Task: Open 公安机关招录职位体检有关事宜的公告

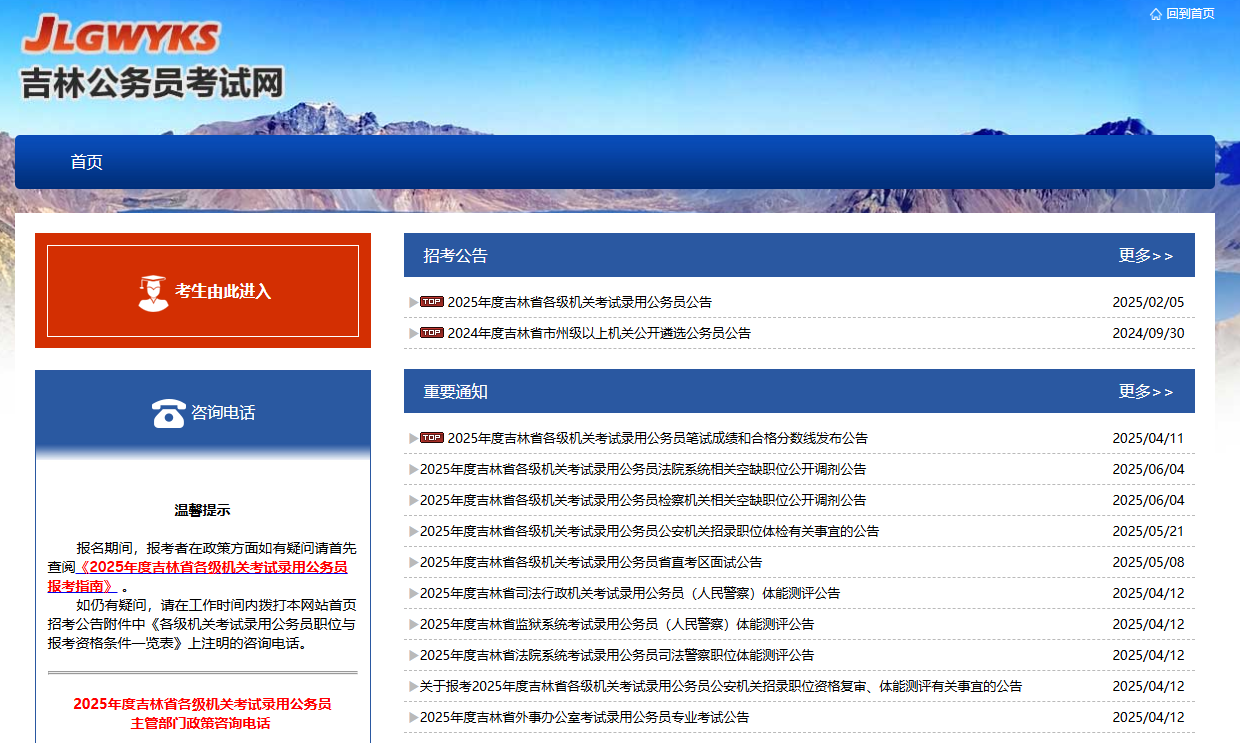Action: pyautogui.click(x=649, y=531)
